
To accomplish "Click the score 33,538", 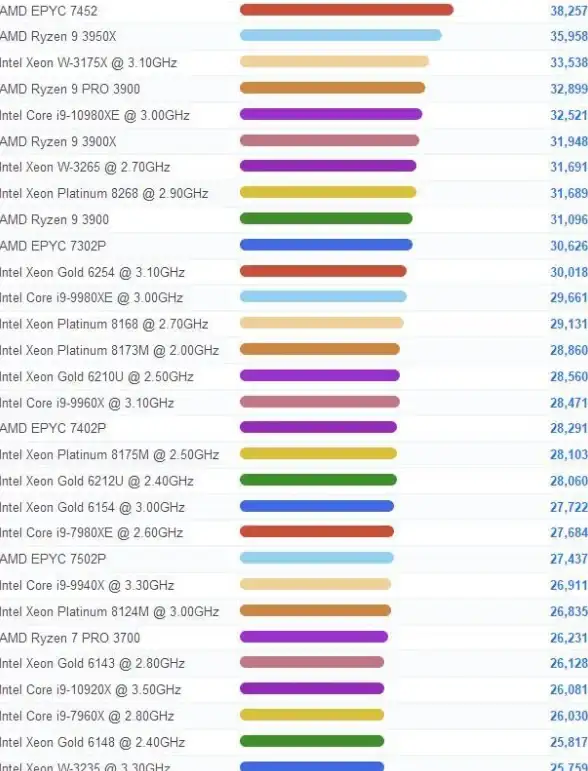I will [569, 62].
